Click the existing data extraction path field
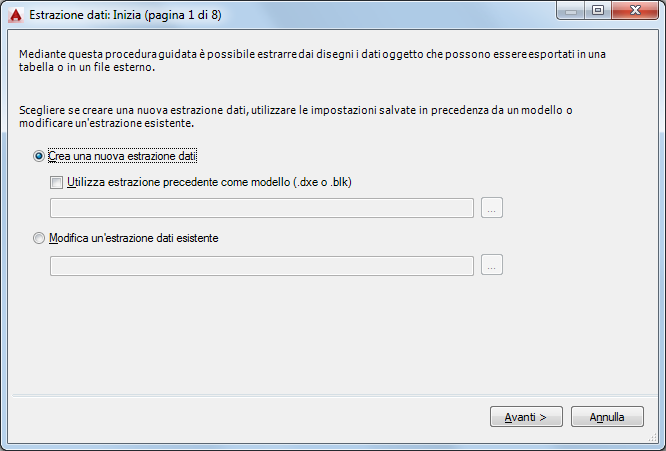This screenshot has width=666, height=451. [x=262, y=265]
